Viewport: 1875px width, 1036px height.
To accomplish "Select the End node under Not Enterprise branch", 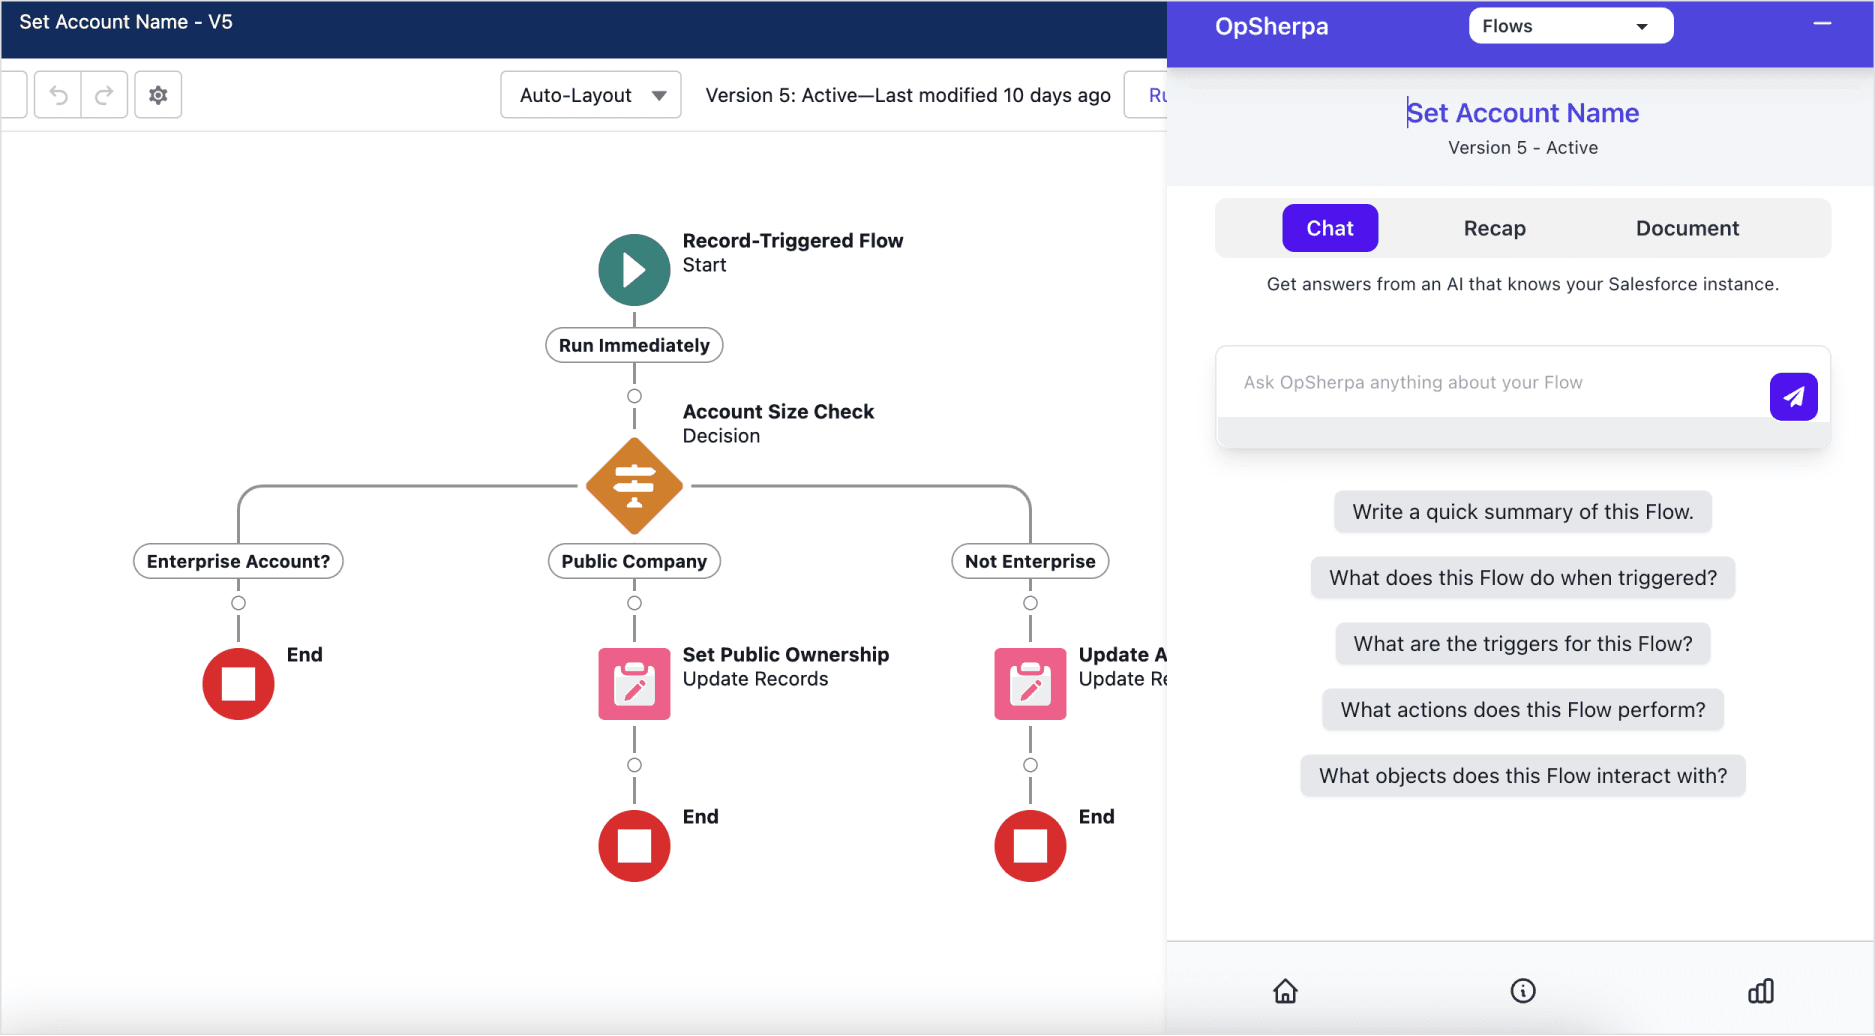I will coord(1030,846).
